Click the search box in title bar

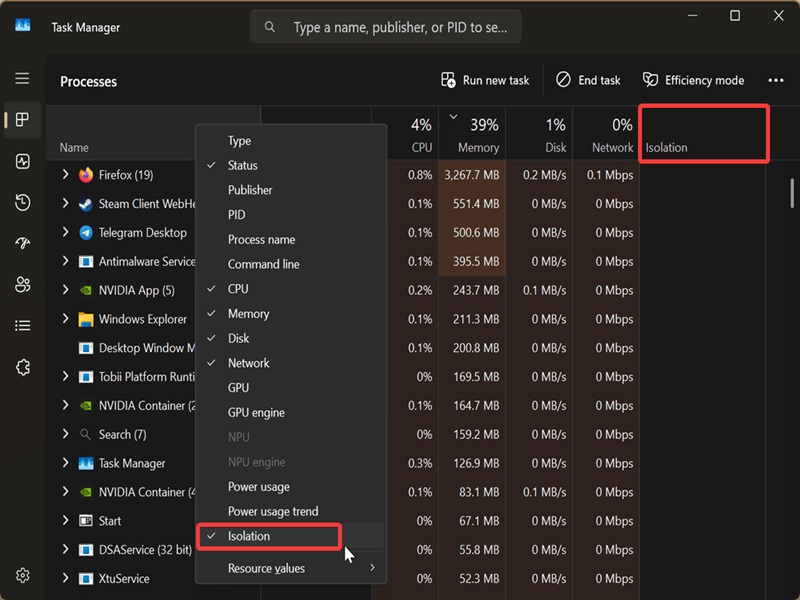[x=386, y=27]
